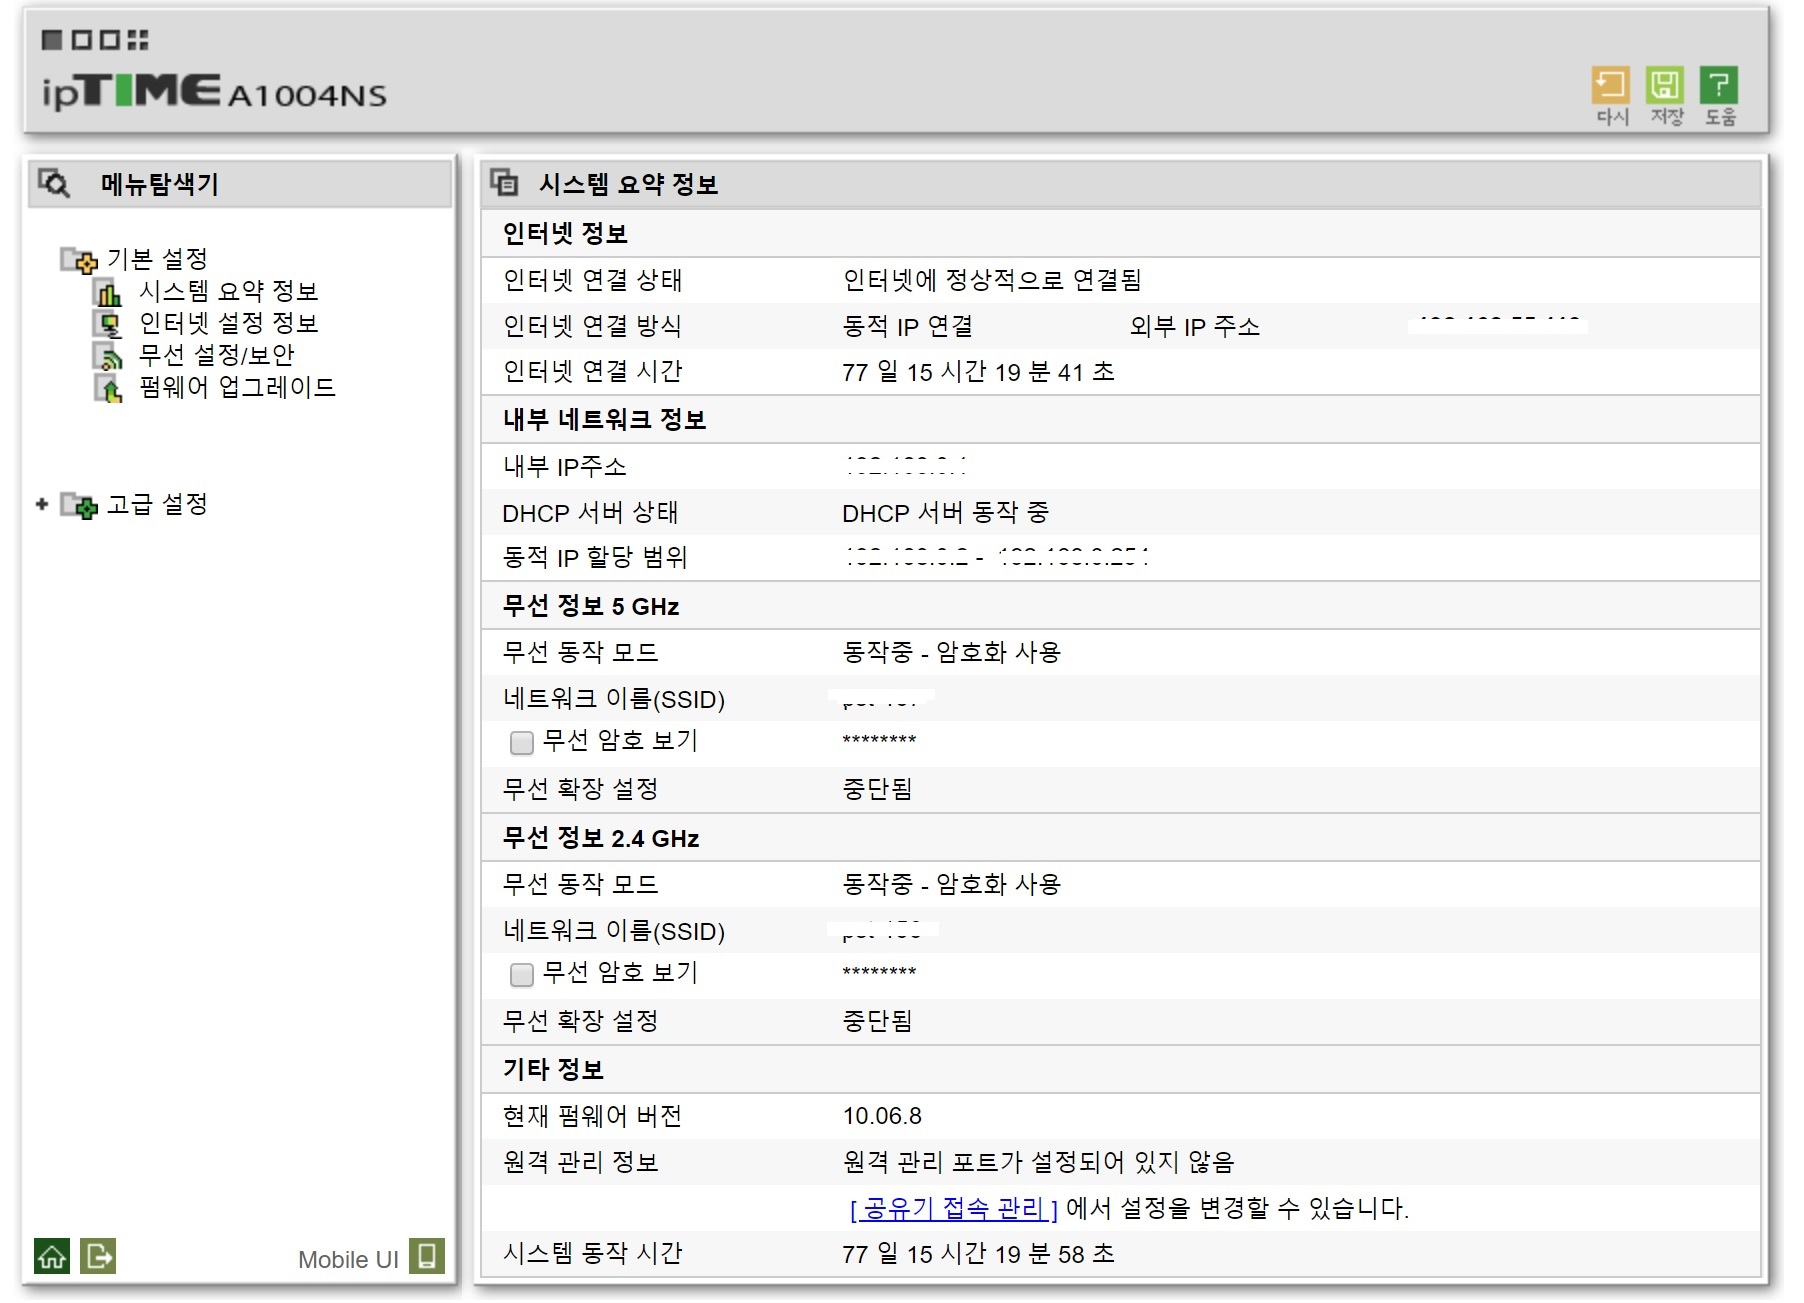Click the panel icon on 시스템 요약 정보 header
This screenshot has width=1804, height=1303.
tap(506, 183)
